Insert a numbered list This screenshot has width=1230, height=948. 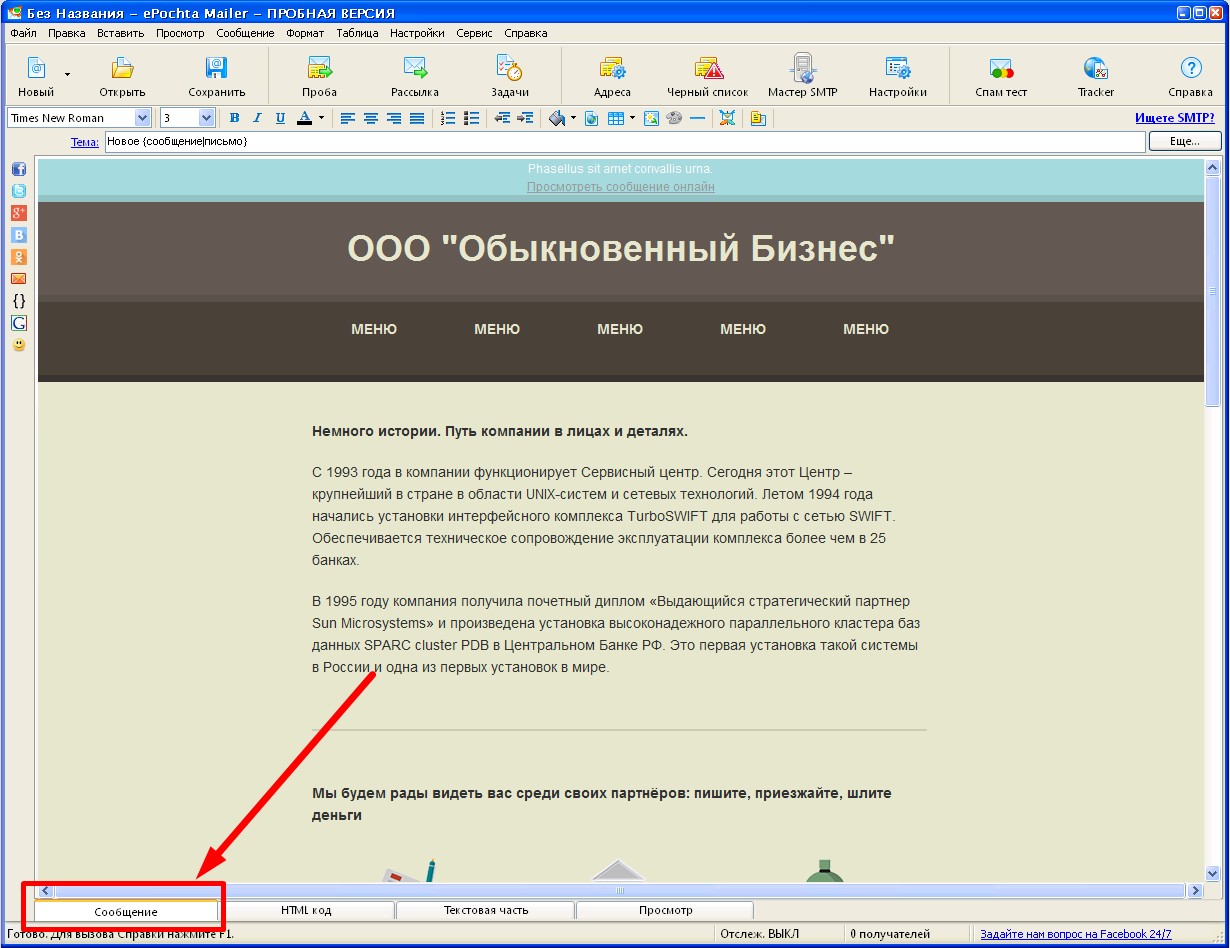tap(449, 118)
